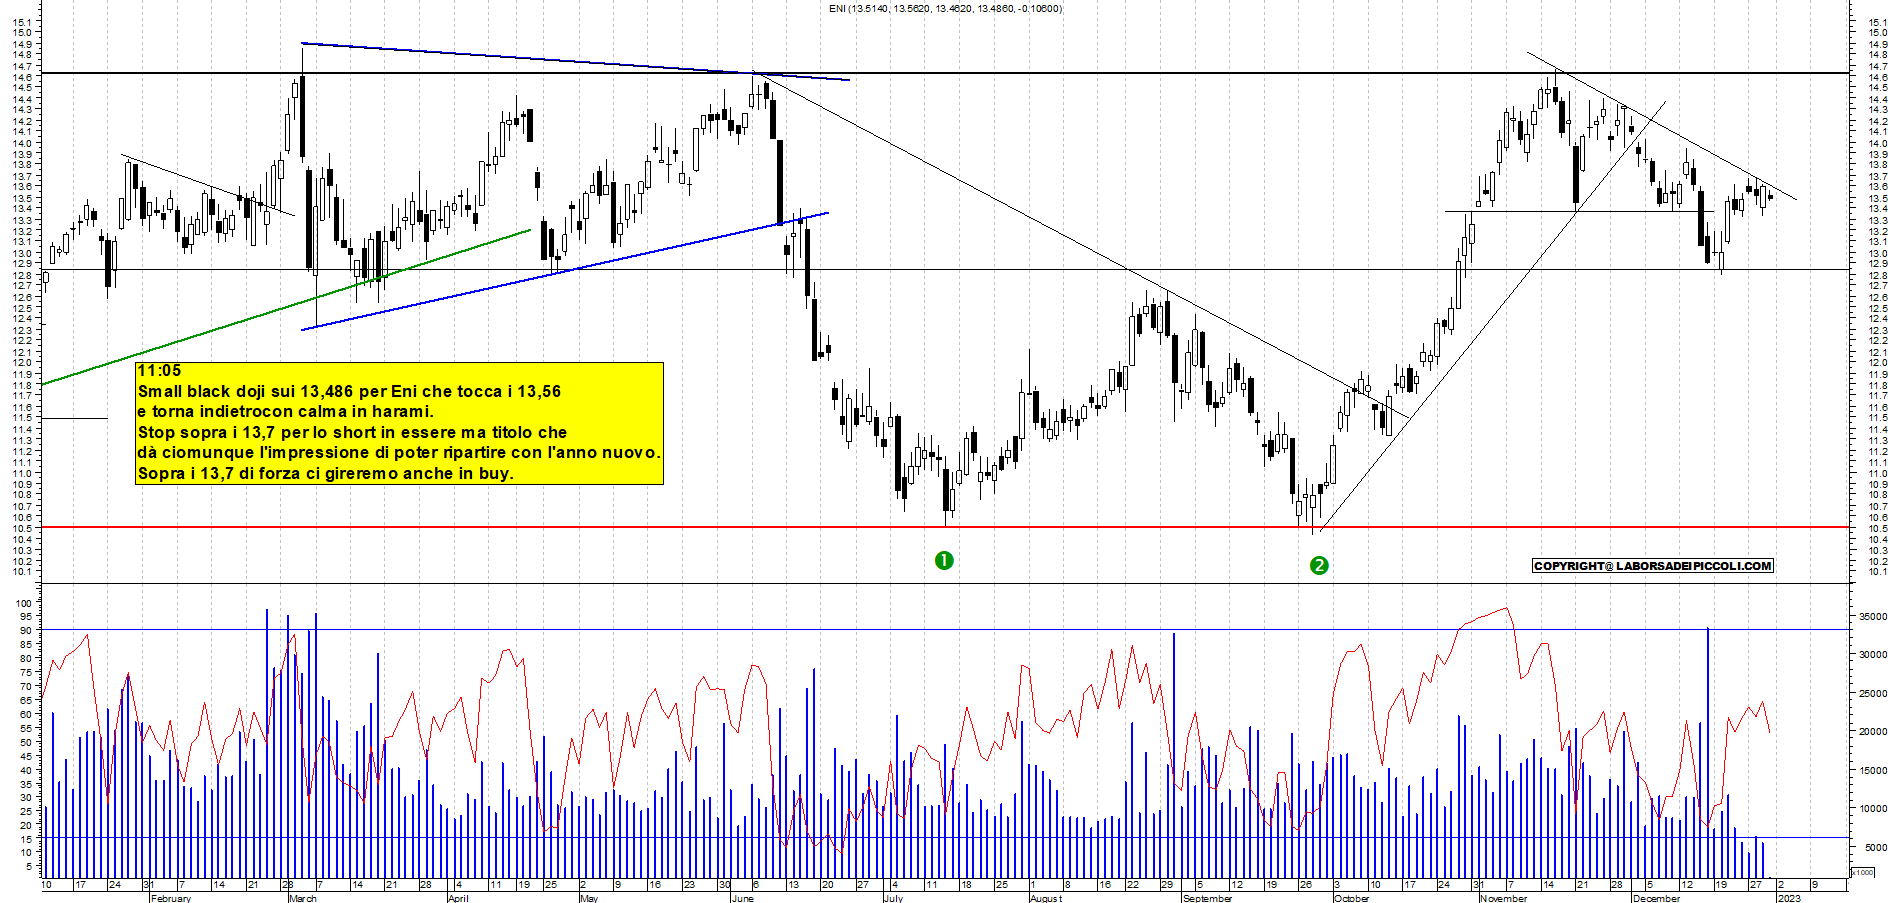Click the September month label
The width and height of the screenshot is (1890, 903).
click(1207, 898)
